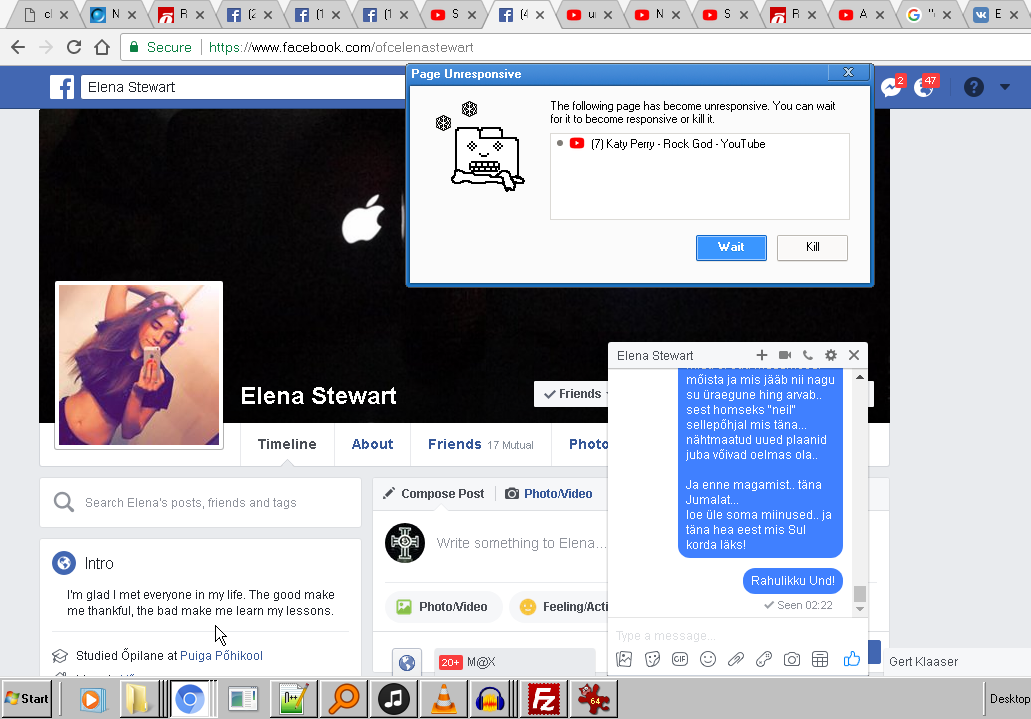The image size is (1031, 719).
Task: Go to browser home page icon
Action: click(101, 47)
